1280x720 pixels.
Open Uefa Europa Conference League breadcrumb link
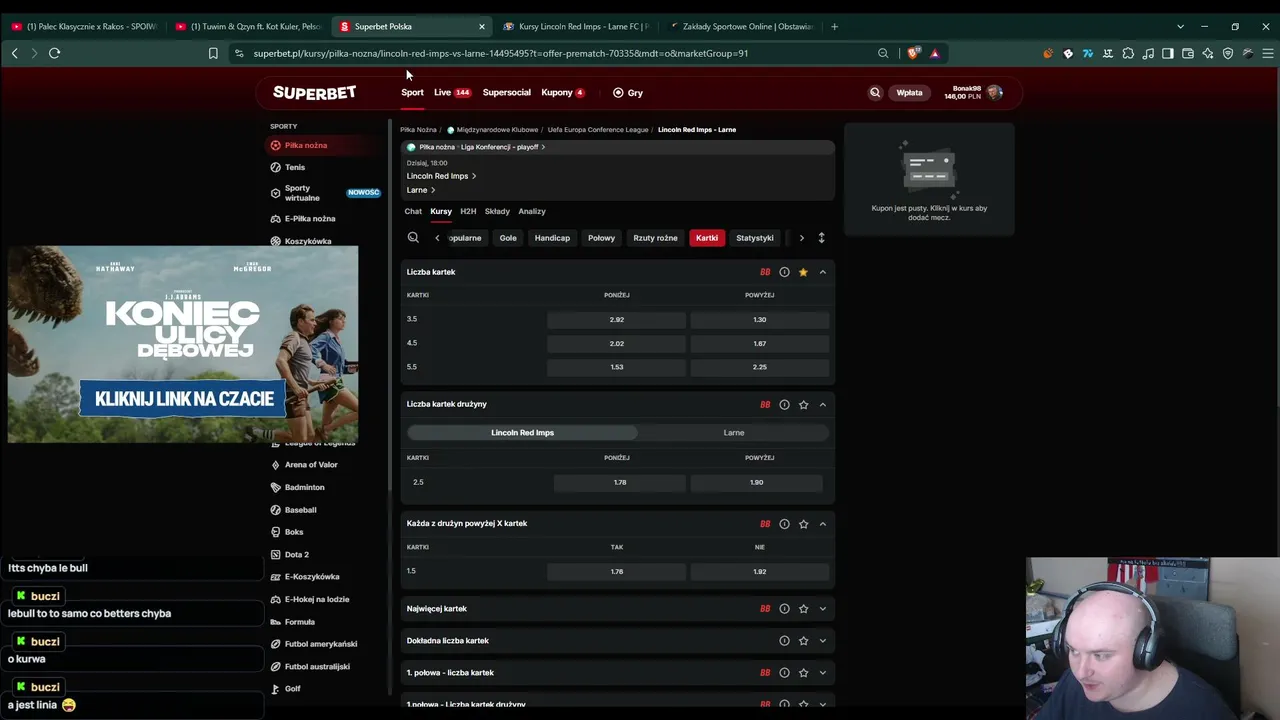tap(598, 130)
